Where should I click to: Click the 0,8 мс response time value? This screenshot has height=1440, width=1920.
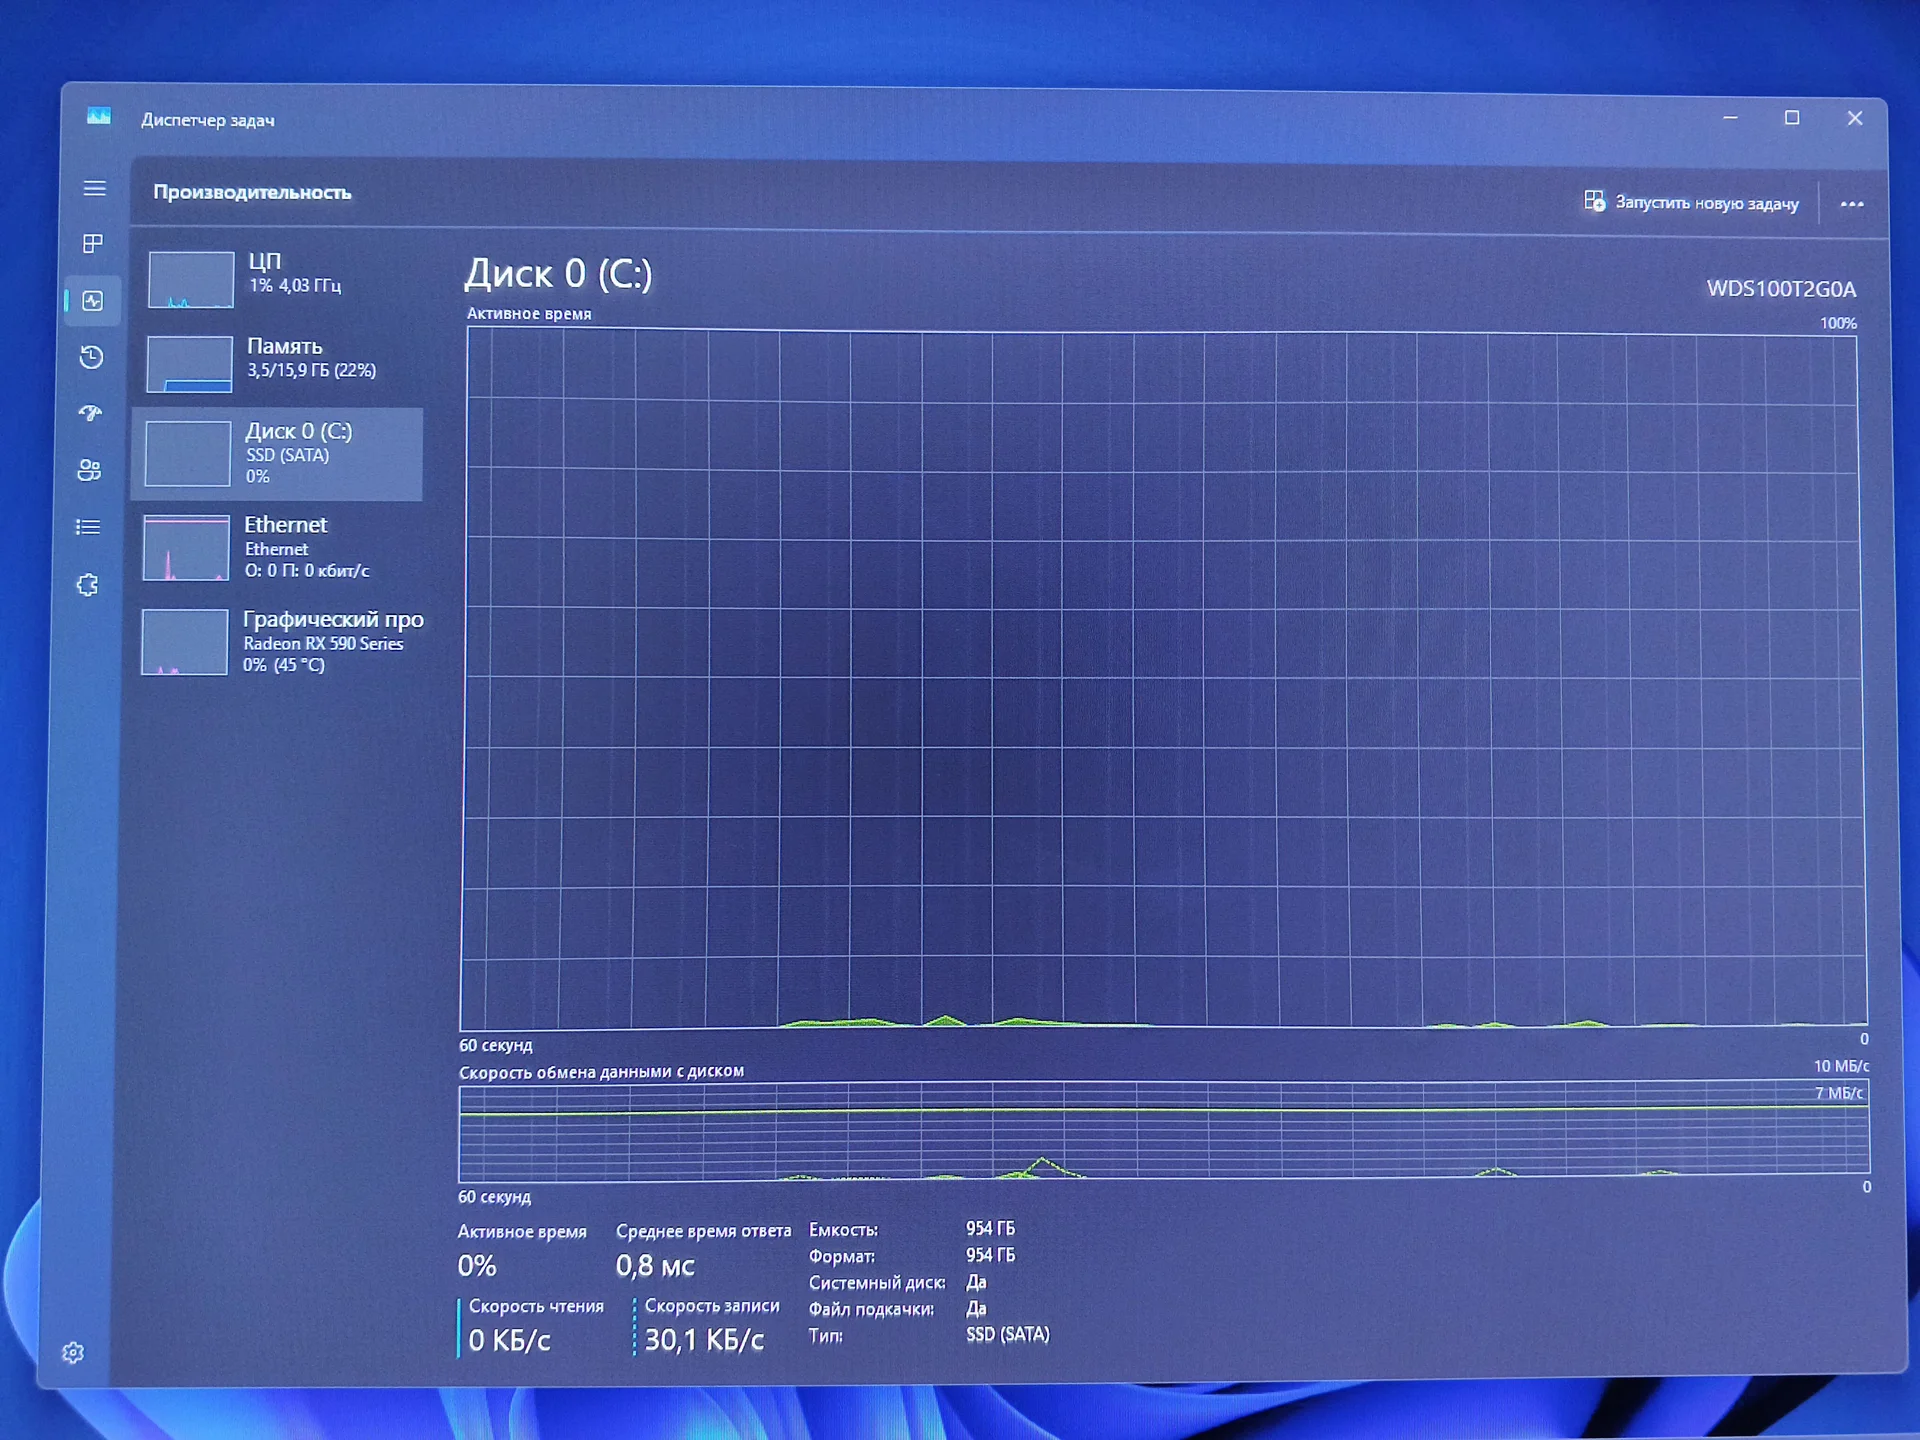click(655, 1266)
